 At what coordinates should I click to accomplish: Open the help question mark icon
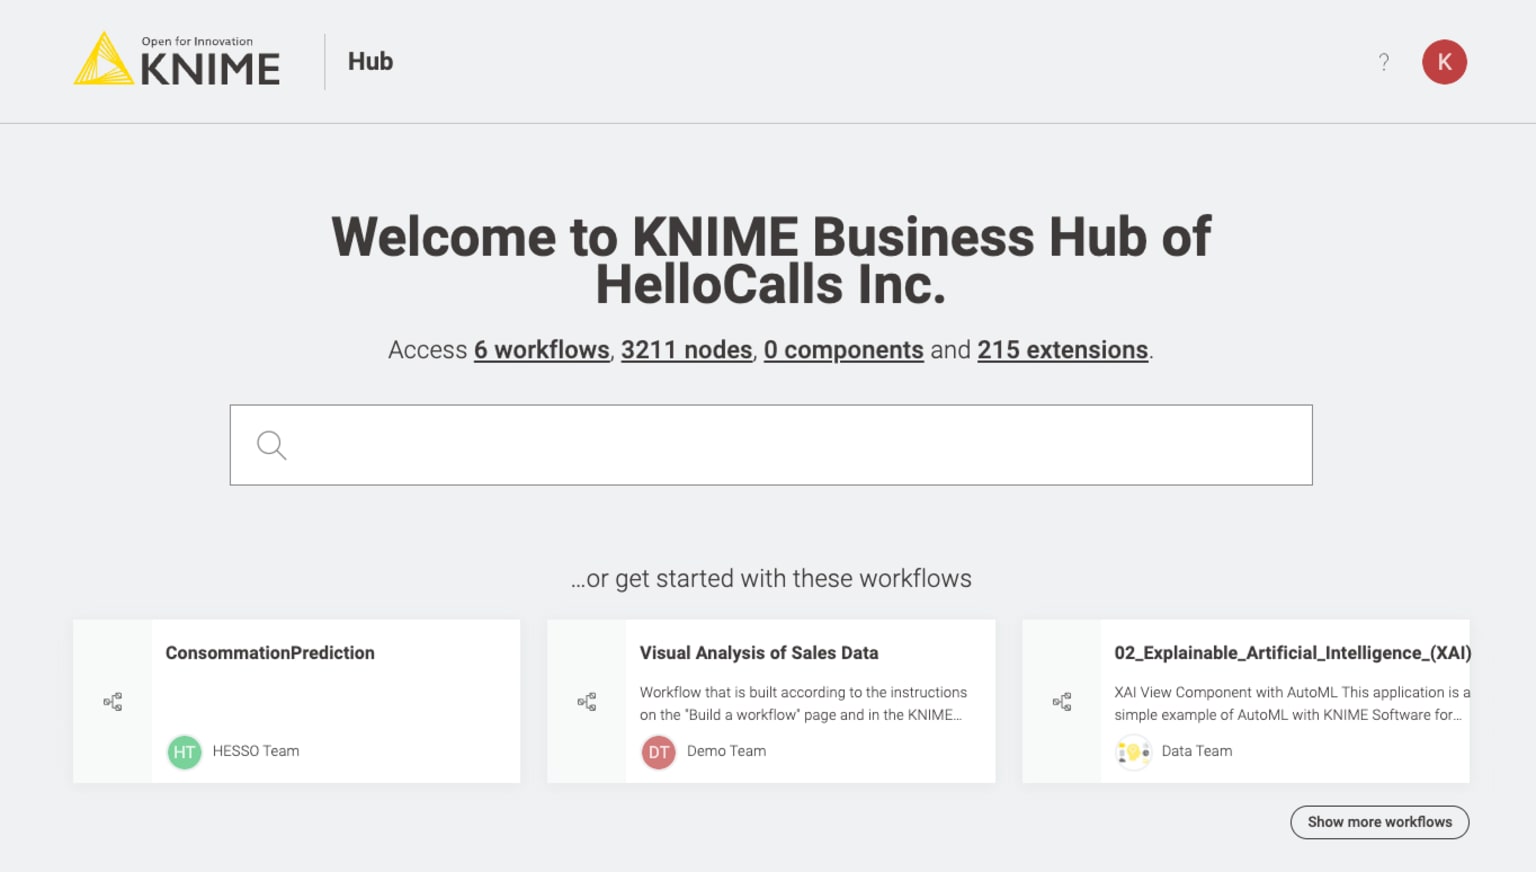tap(1384, 62)
